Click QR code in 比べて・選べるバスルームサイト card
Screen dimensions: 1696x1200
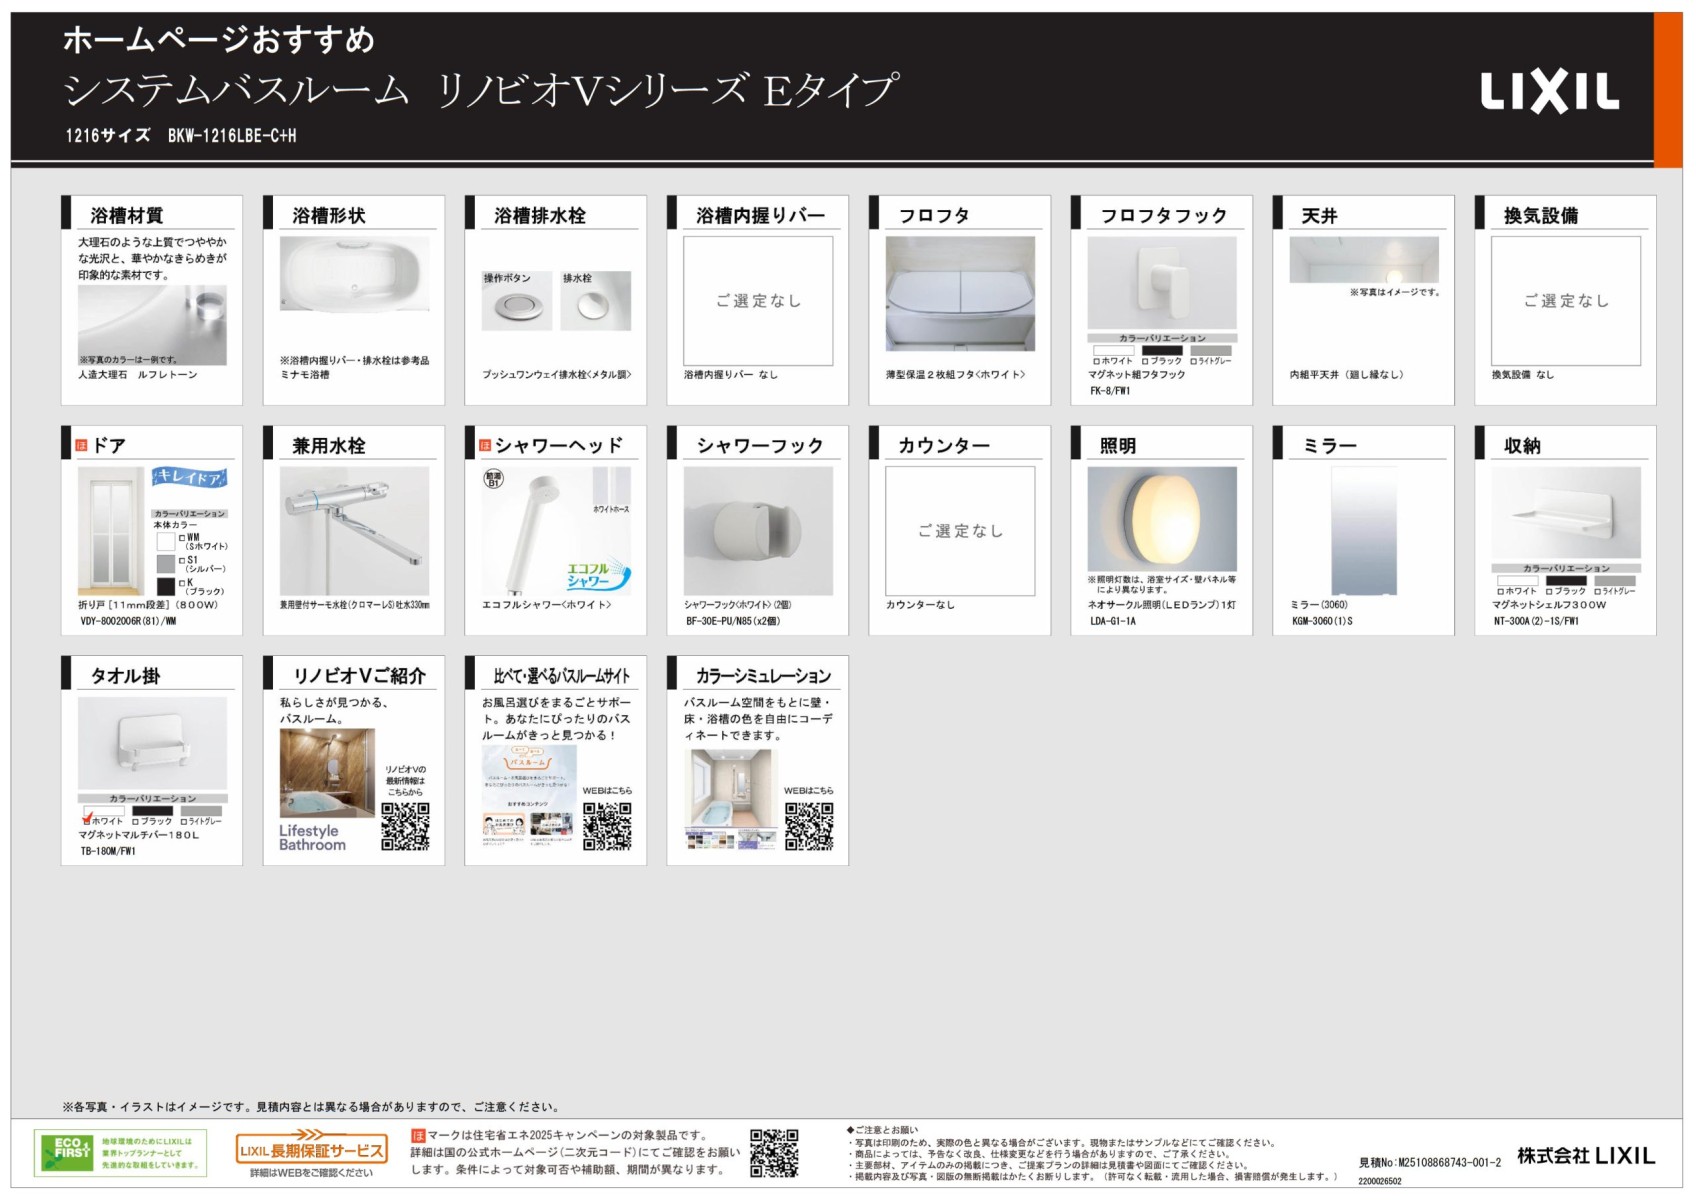pyautogui.click(x=606, y=826)
